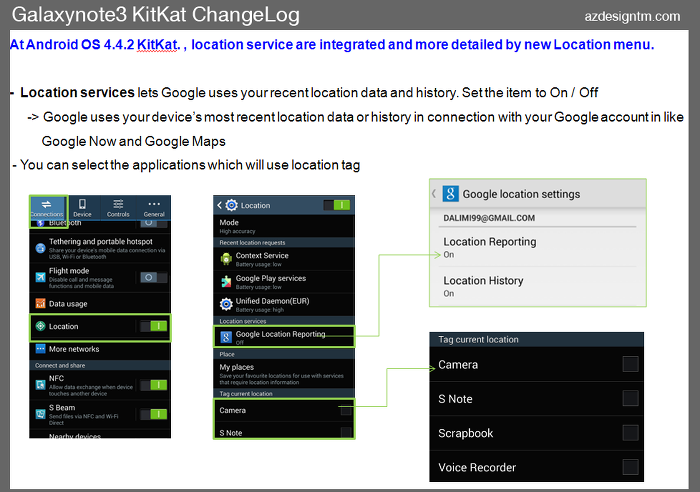This screenshot has height=492, width=700.
Task: Click the More networks icon
Action: tap(41, 349)
